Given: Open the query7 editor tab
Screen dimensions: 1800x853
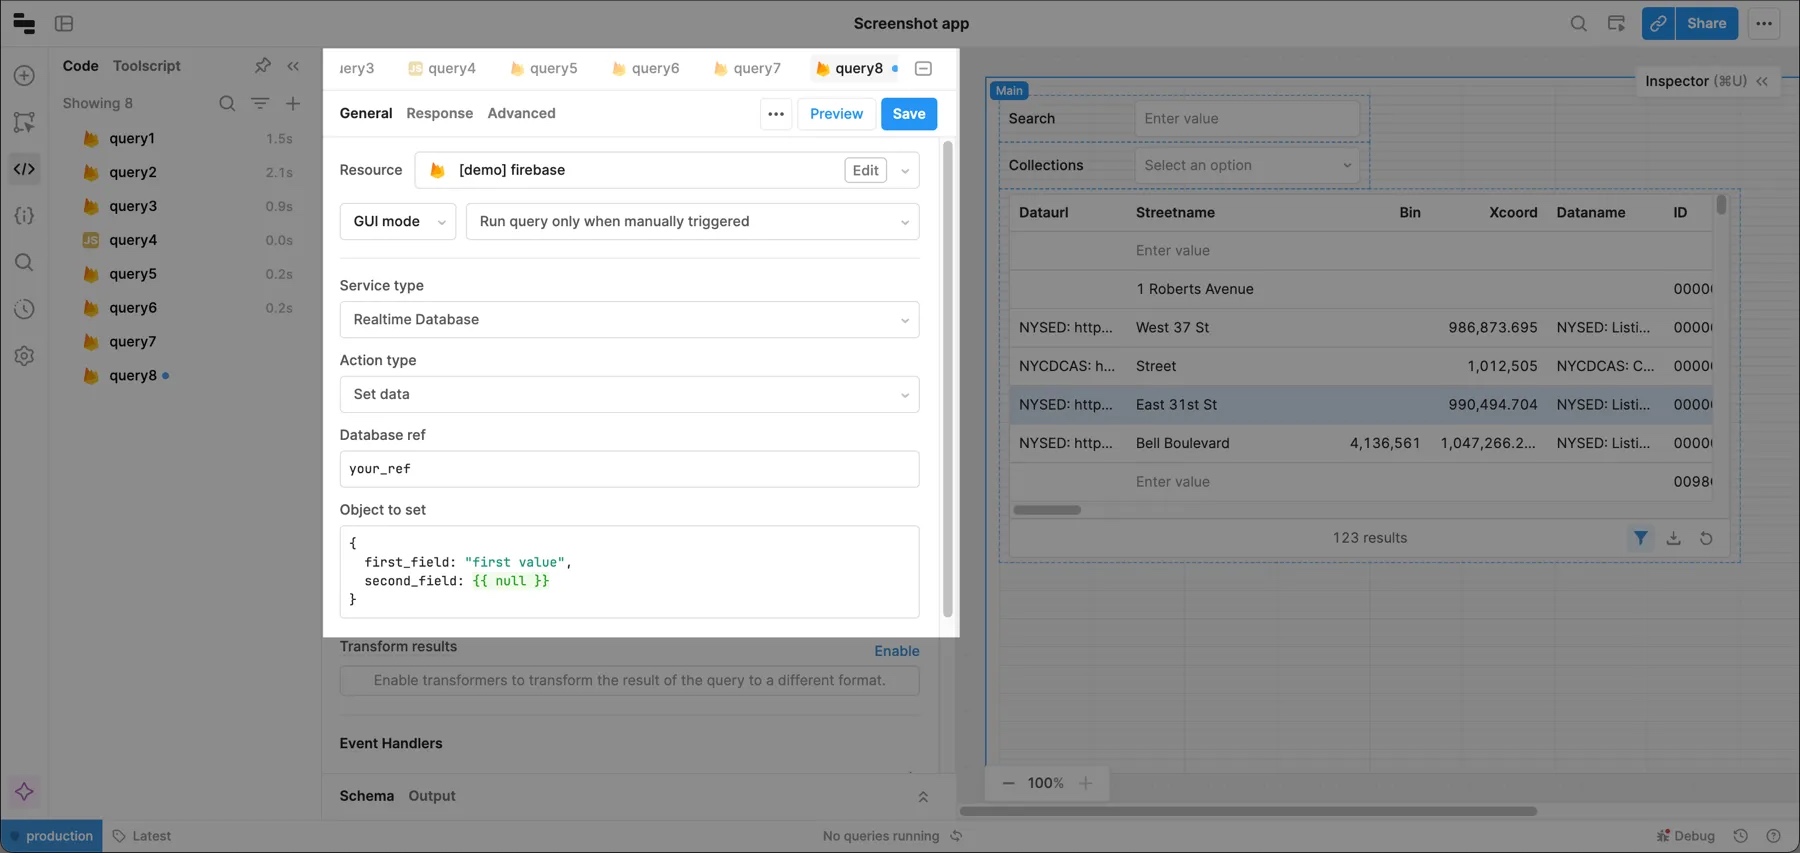Looking at the screenshot, I should (747, 69).
